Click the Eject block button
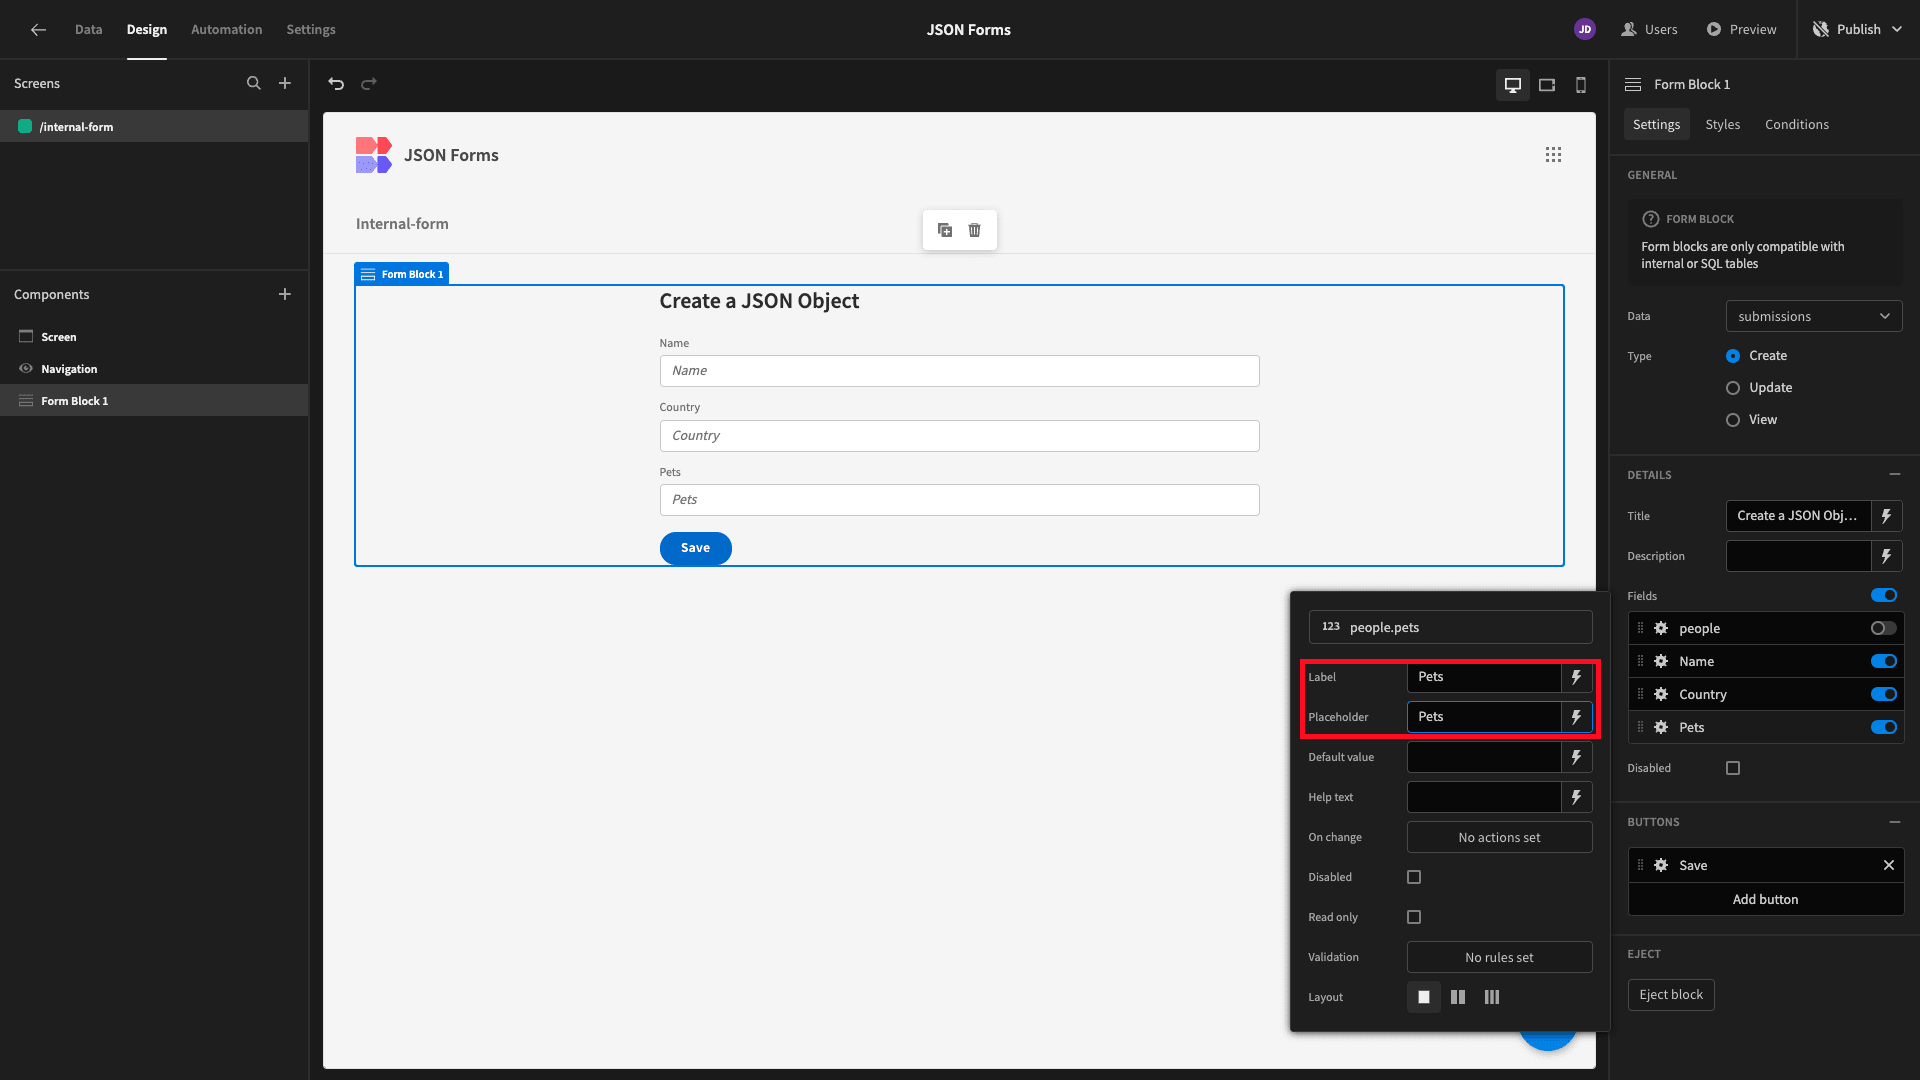Image resolution: width=1920 pixels, height=1080 pixels. click(1671, 995)
